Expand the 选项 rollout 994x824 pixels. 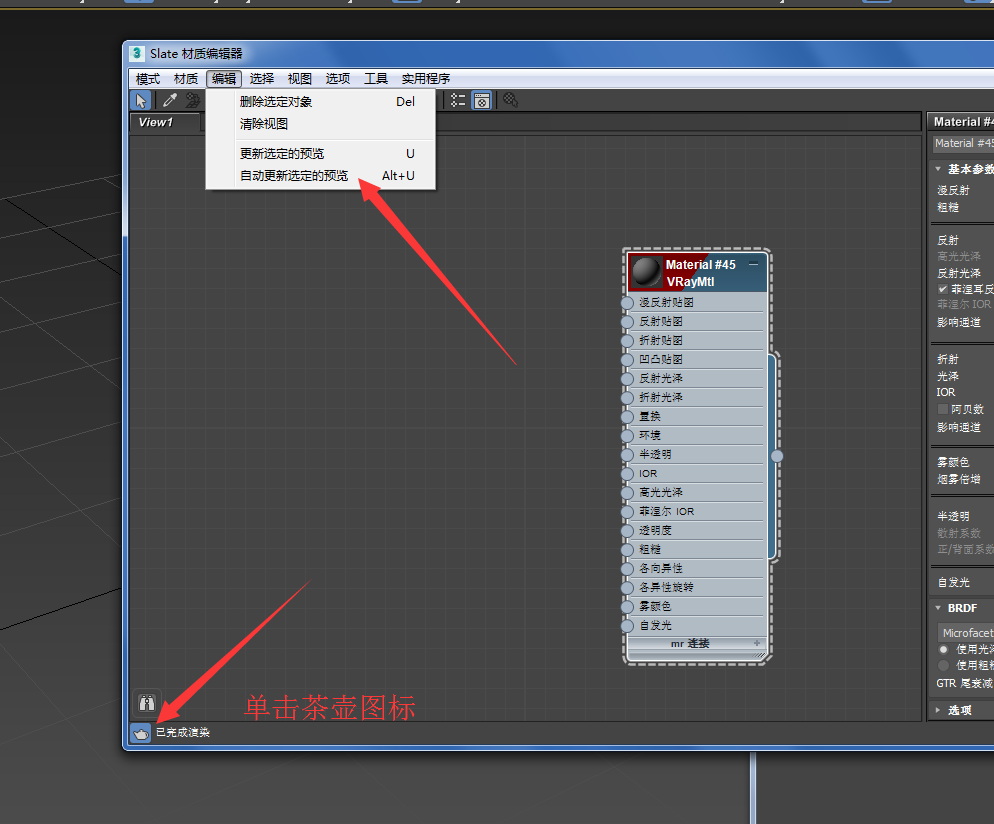pyautogui.click(x=938, y=710)
